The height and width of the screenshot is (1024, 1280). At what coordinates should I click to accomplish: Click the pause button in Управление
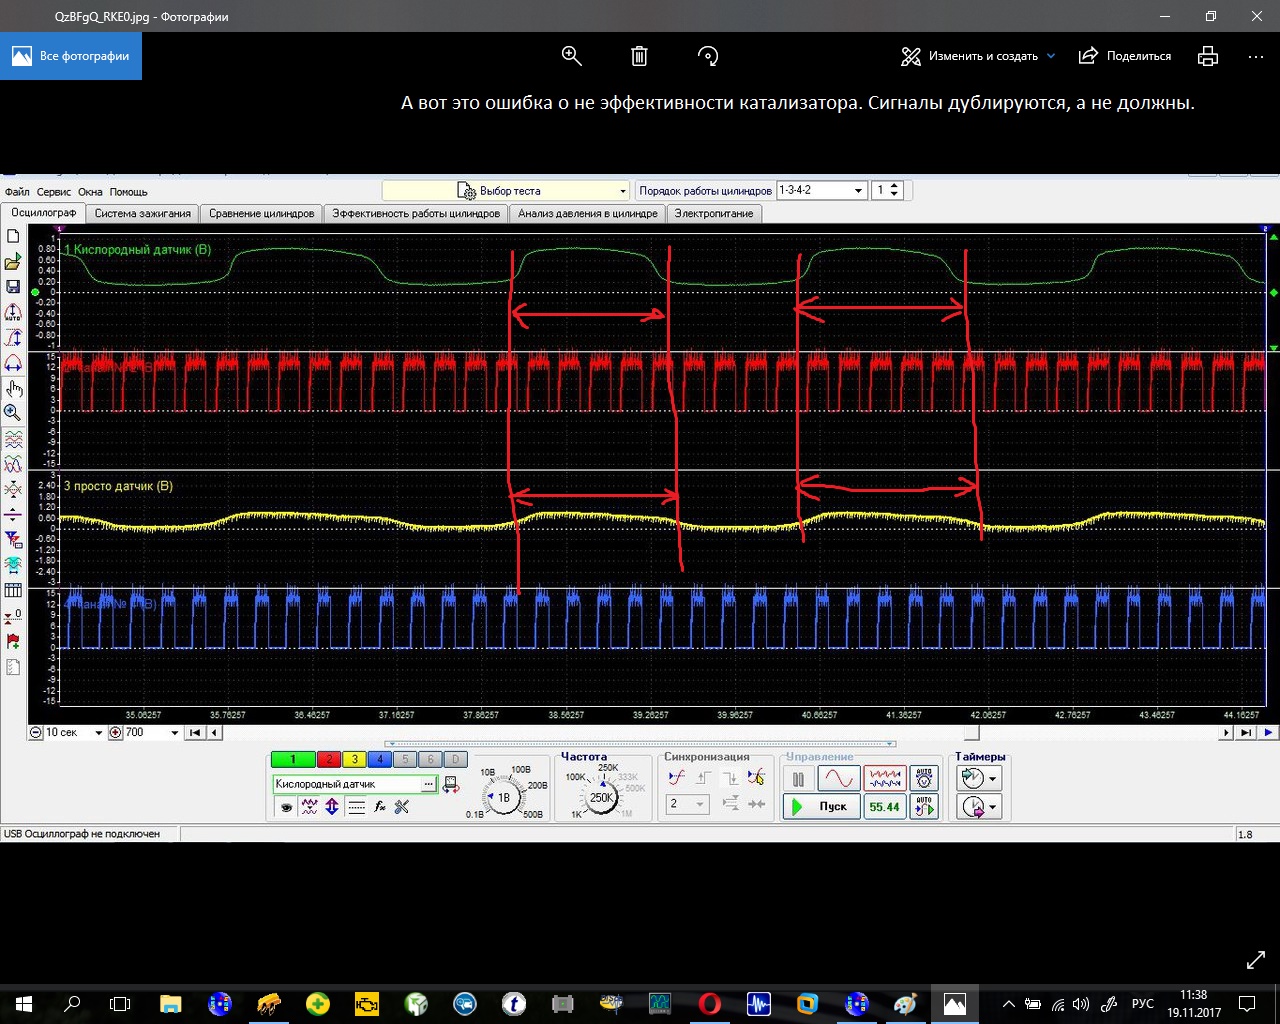[x=798, y=778]
